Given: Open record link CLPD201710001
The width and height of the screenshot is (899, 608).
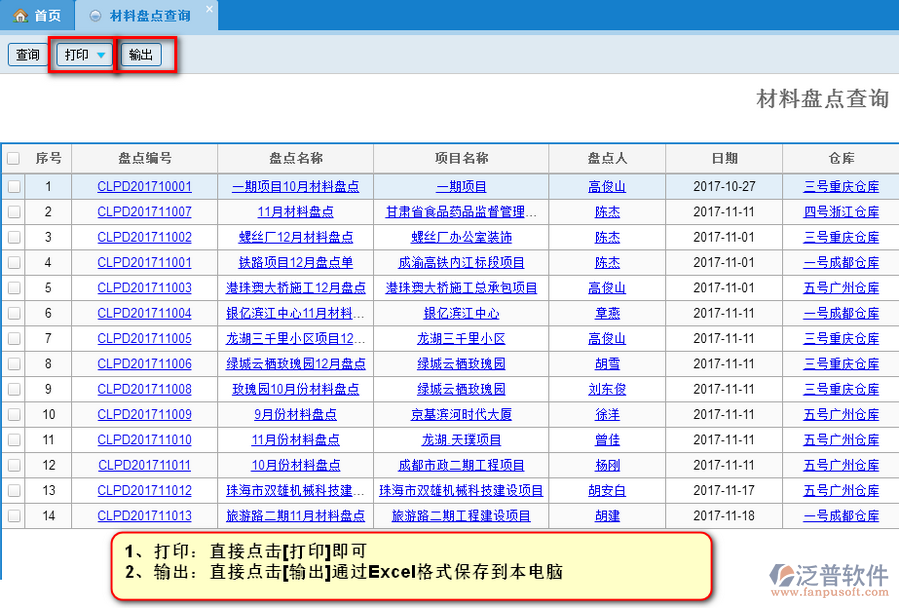Looking at the screenshot, I should 144,187.
